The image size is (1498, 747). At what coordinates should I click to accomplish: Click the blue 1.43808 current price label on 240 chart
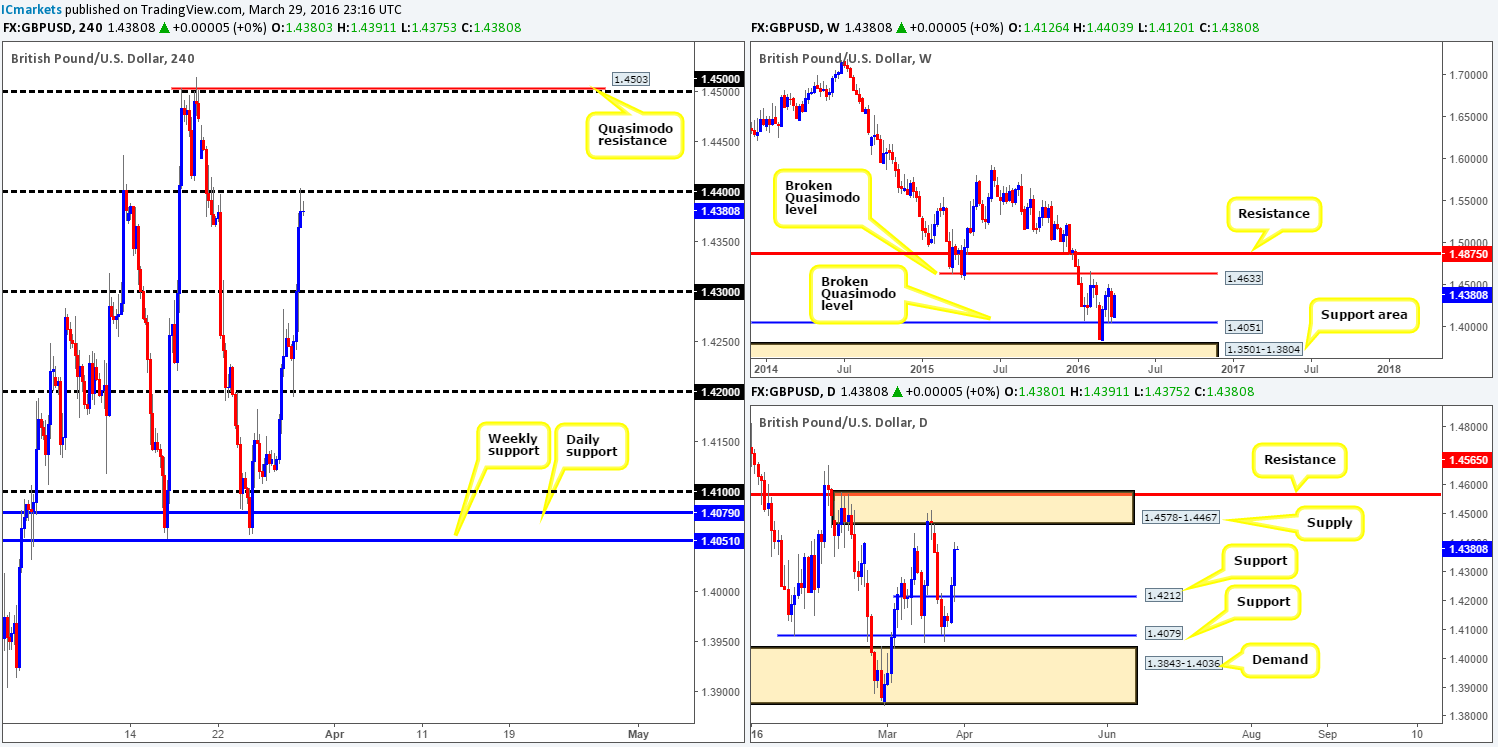coord(720,211)
